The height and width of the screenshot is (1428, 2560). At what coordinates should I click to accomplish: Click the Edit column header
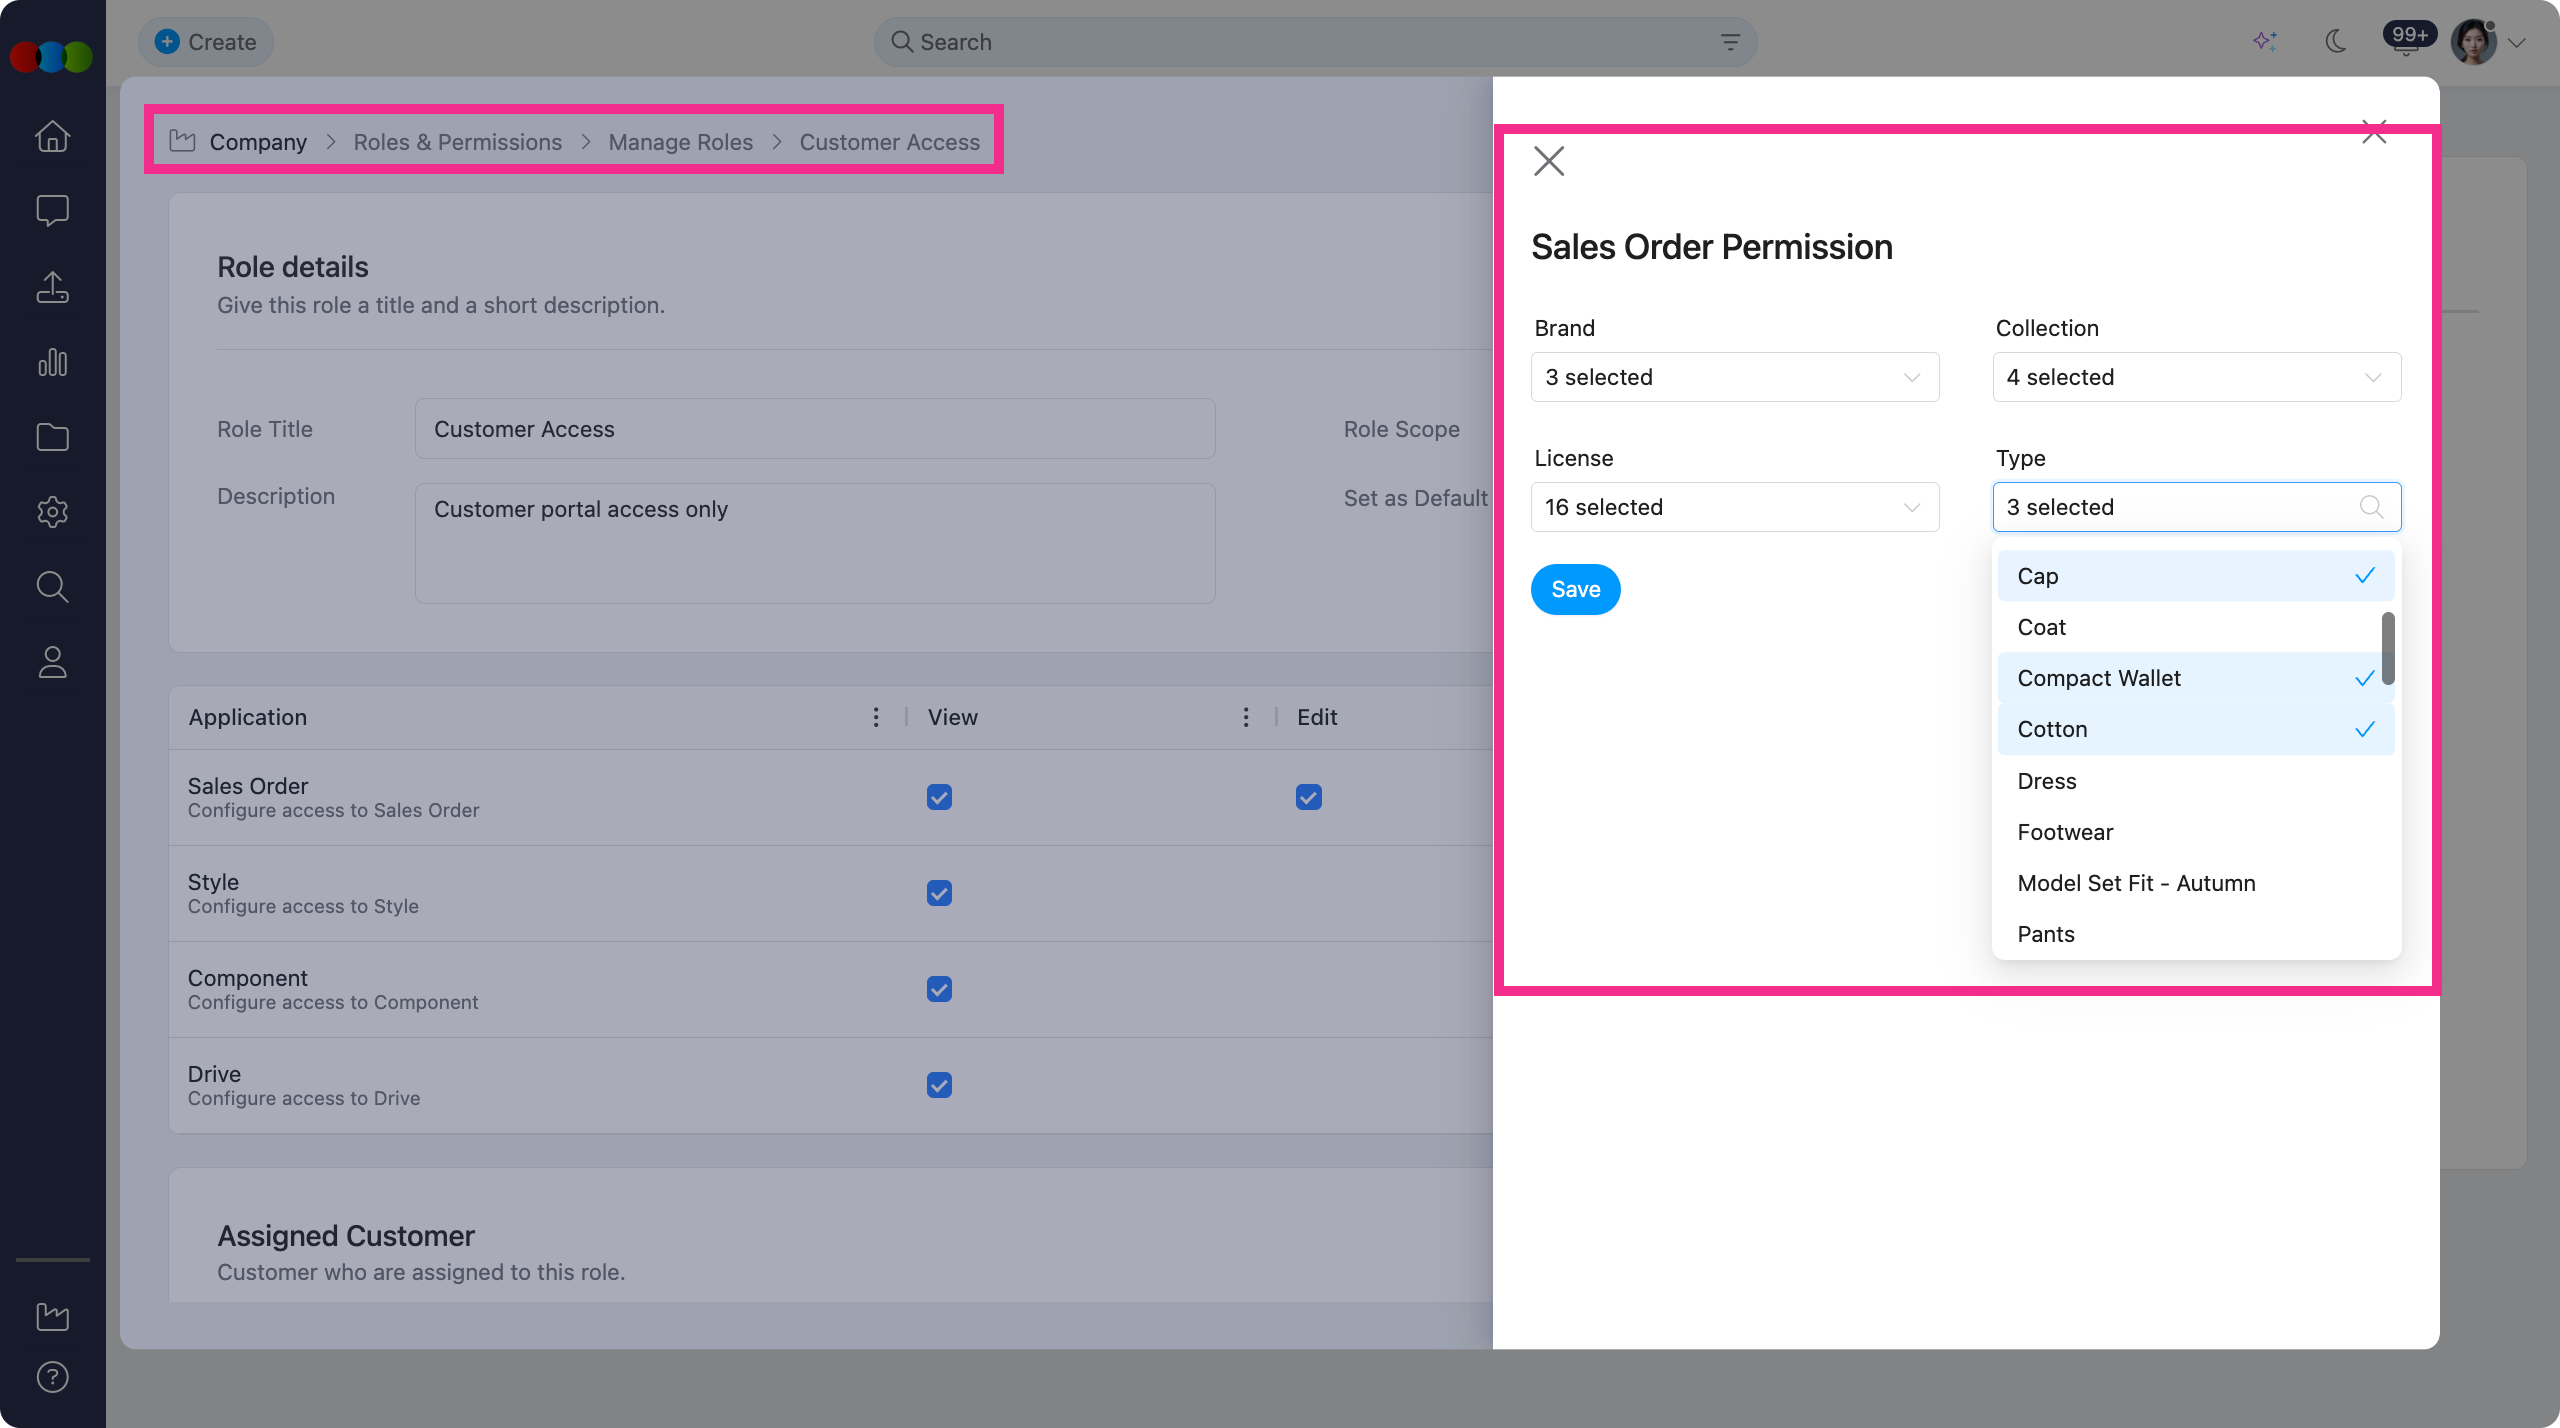point(1317,717)
